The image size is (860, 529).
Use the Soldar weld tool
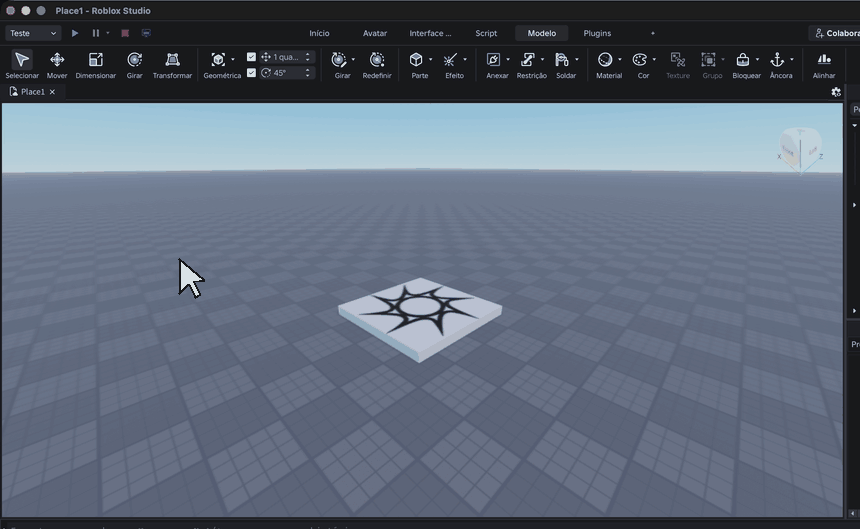(562, 59)
